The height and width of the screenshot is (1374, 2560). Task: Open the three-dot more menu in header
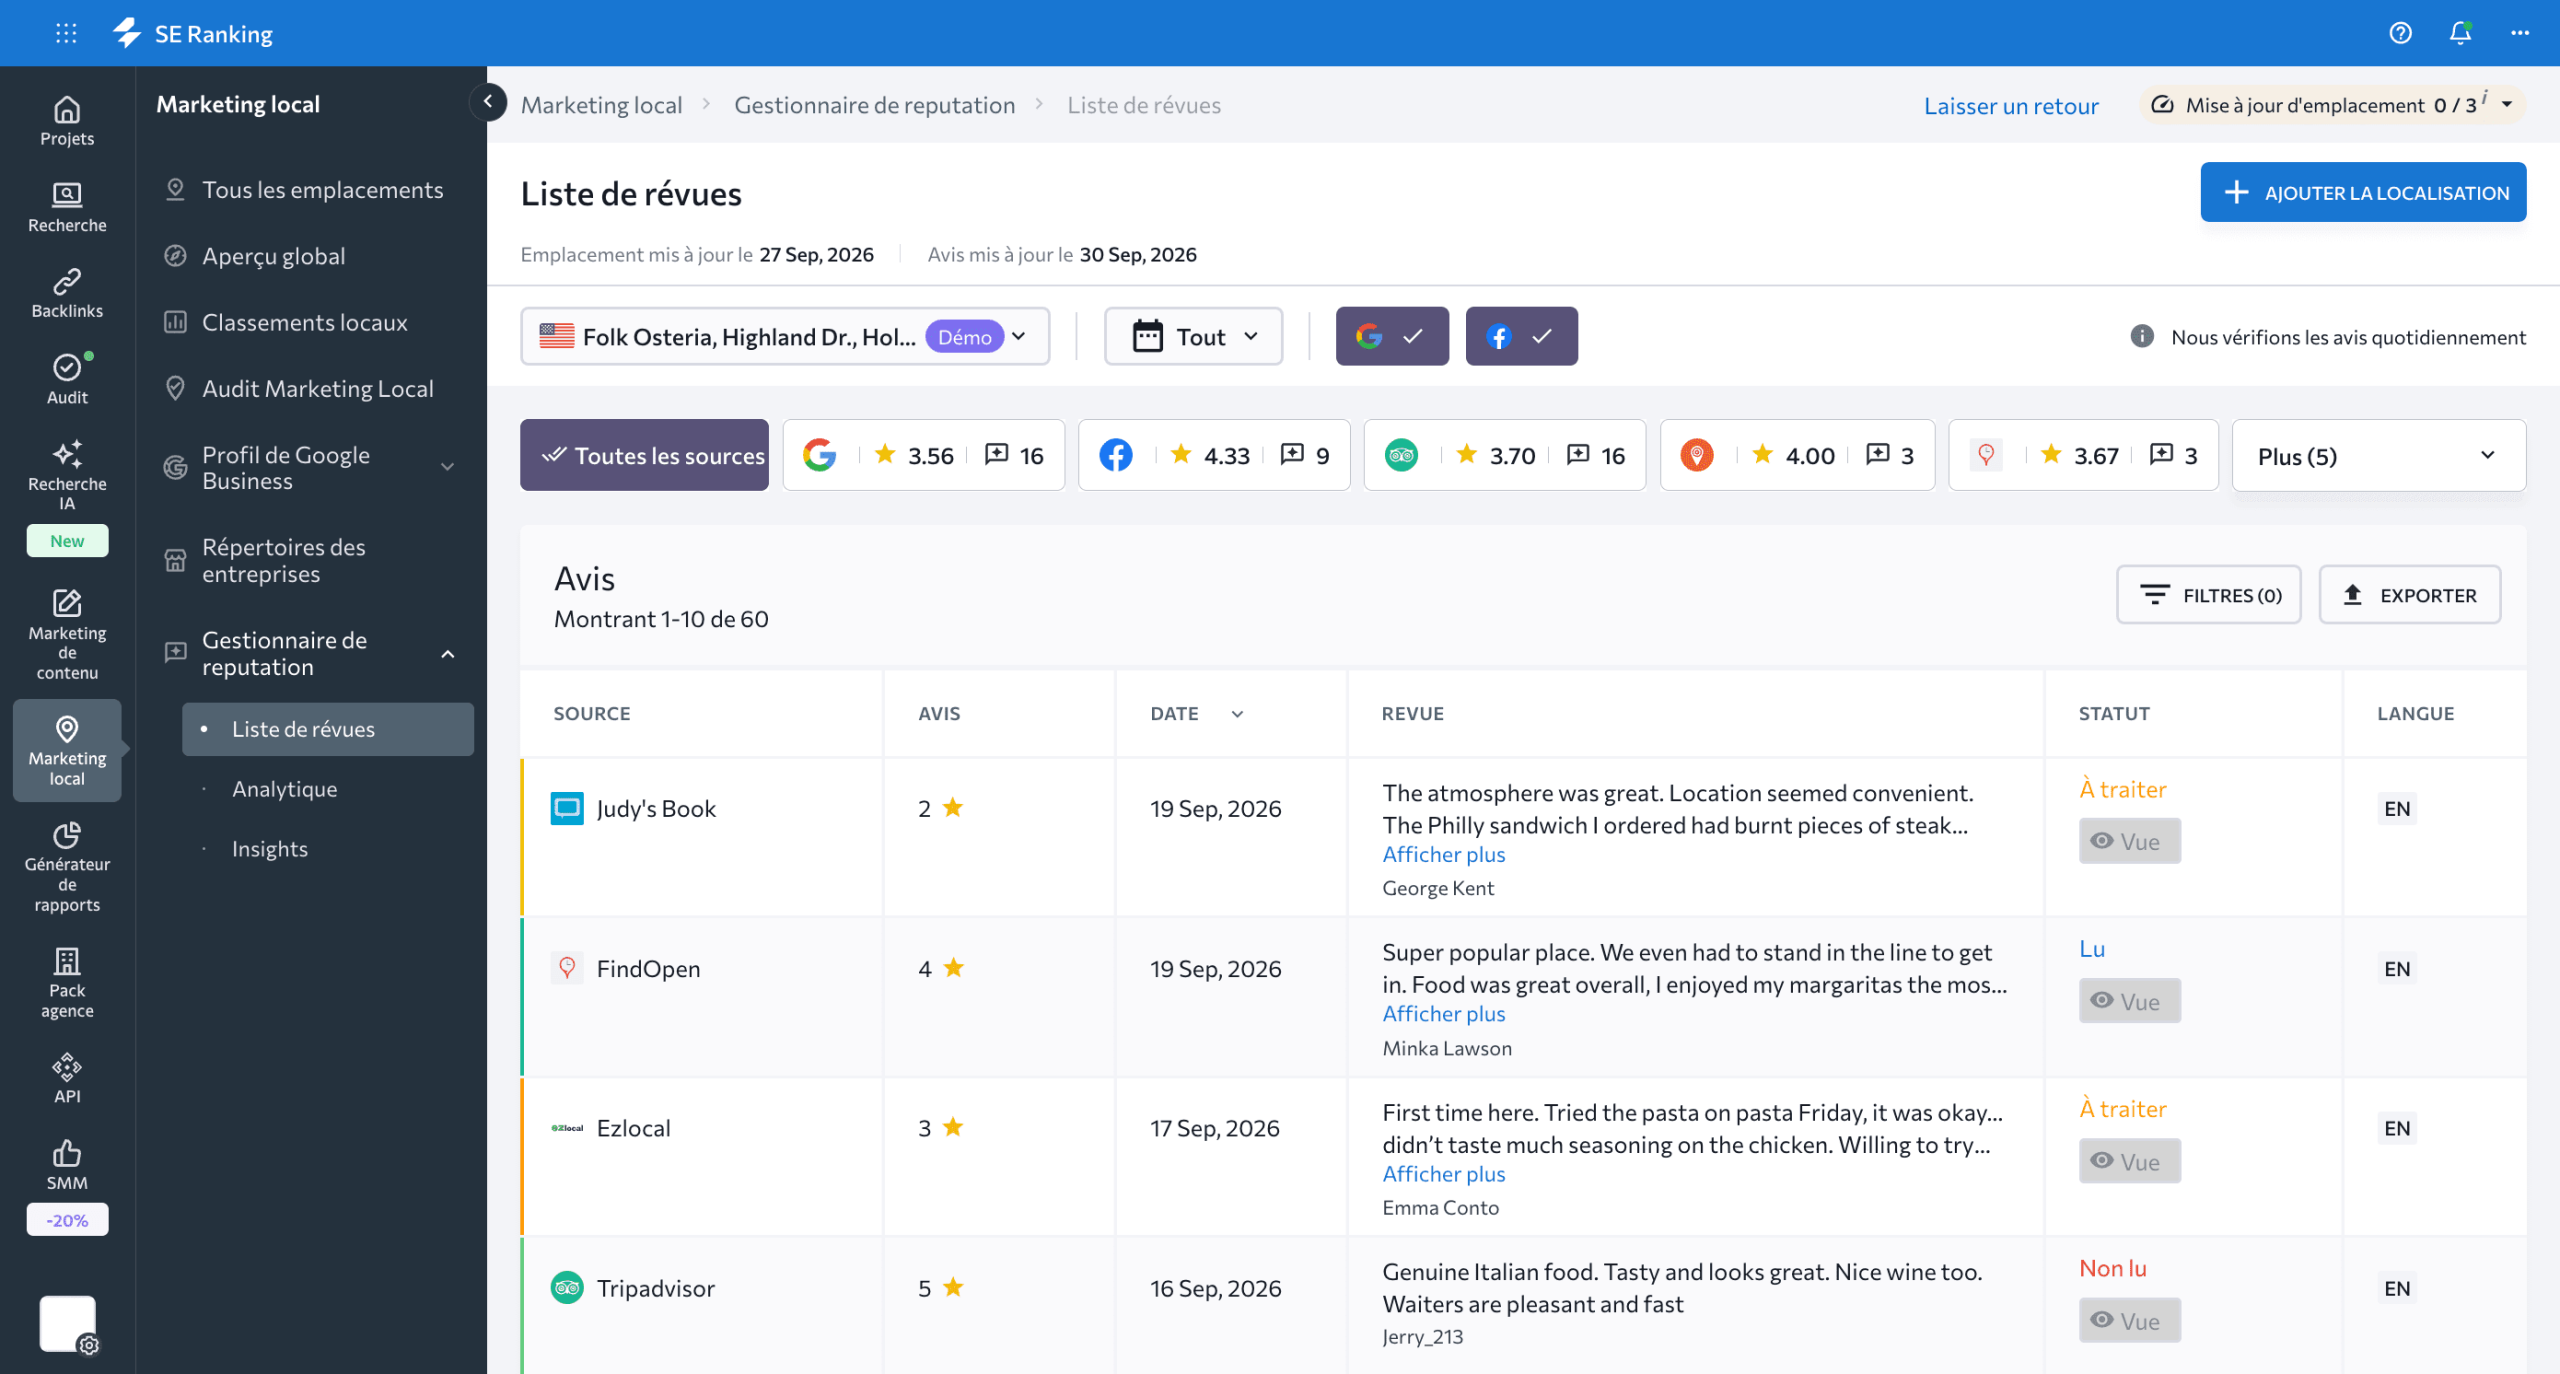(2520, 33)
